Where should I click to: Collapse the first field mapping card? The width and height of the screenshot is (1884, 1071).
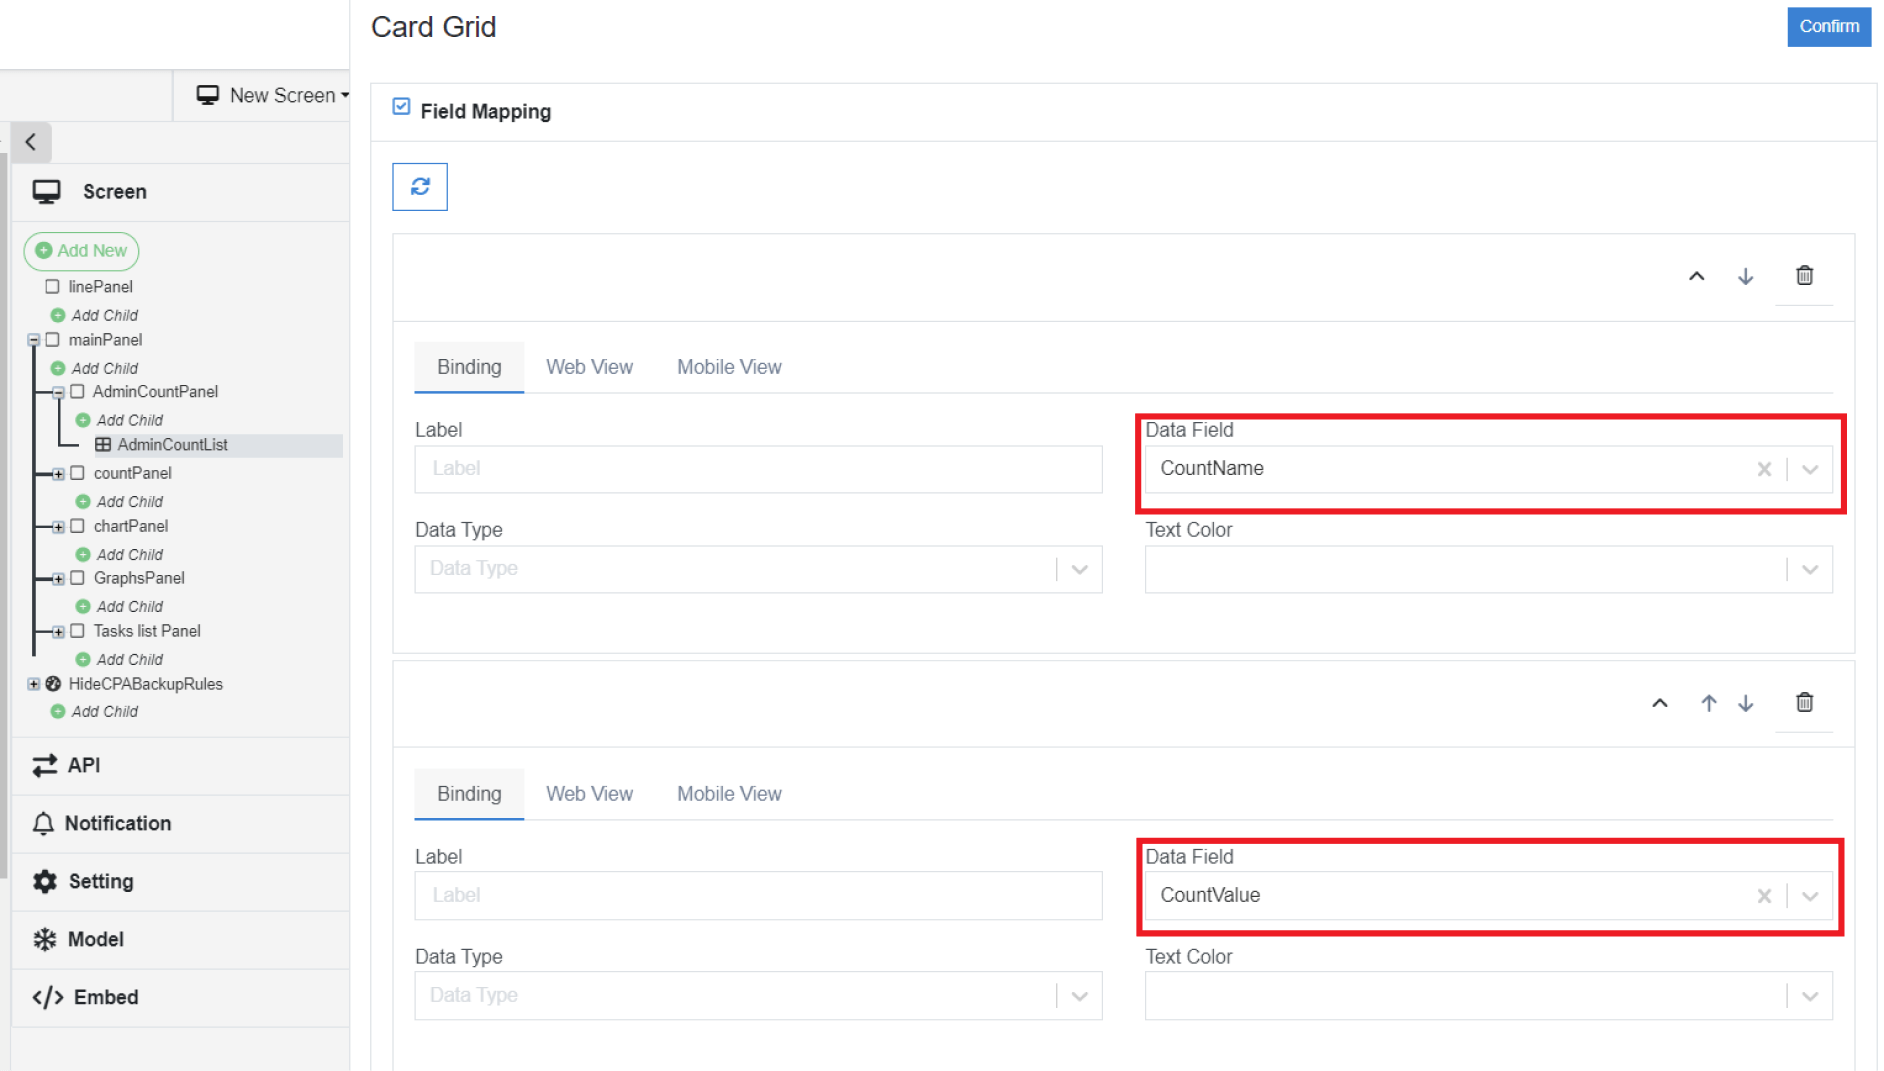(x=1696, y=277)
